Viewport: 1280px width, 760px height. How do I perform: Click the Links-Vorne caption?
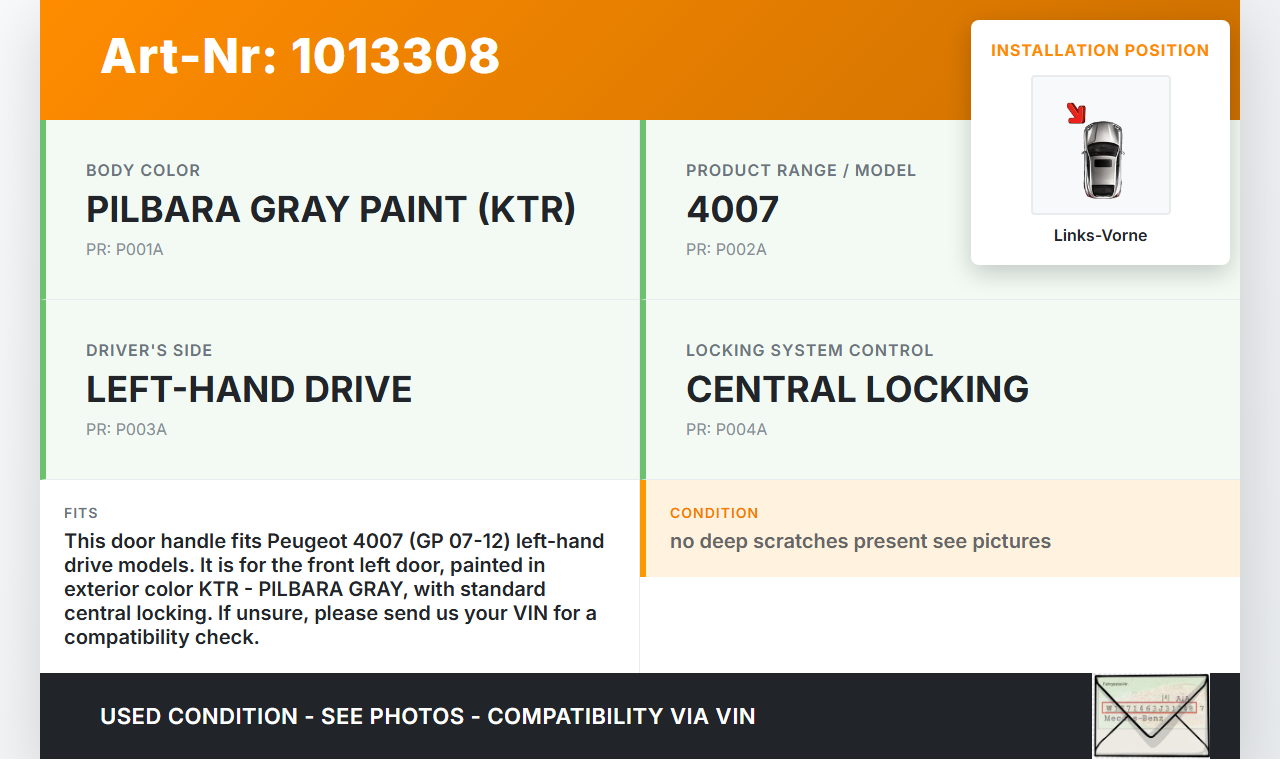point(1100,236)
